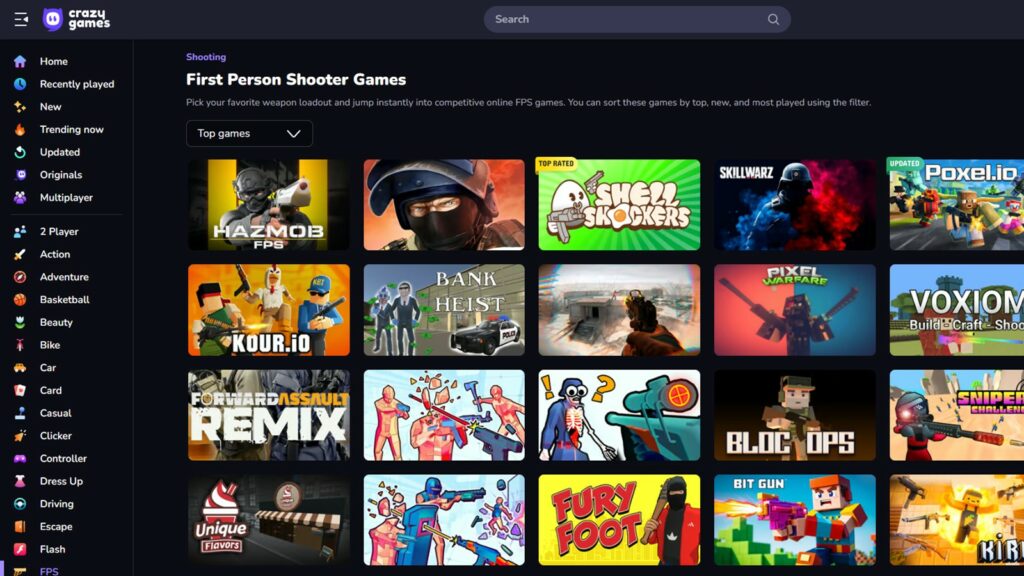Click the 2 Player icon

[x=20, y=232]
